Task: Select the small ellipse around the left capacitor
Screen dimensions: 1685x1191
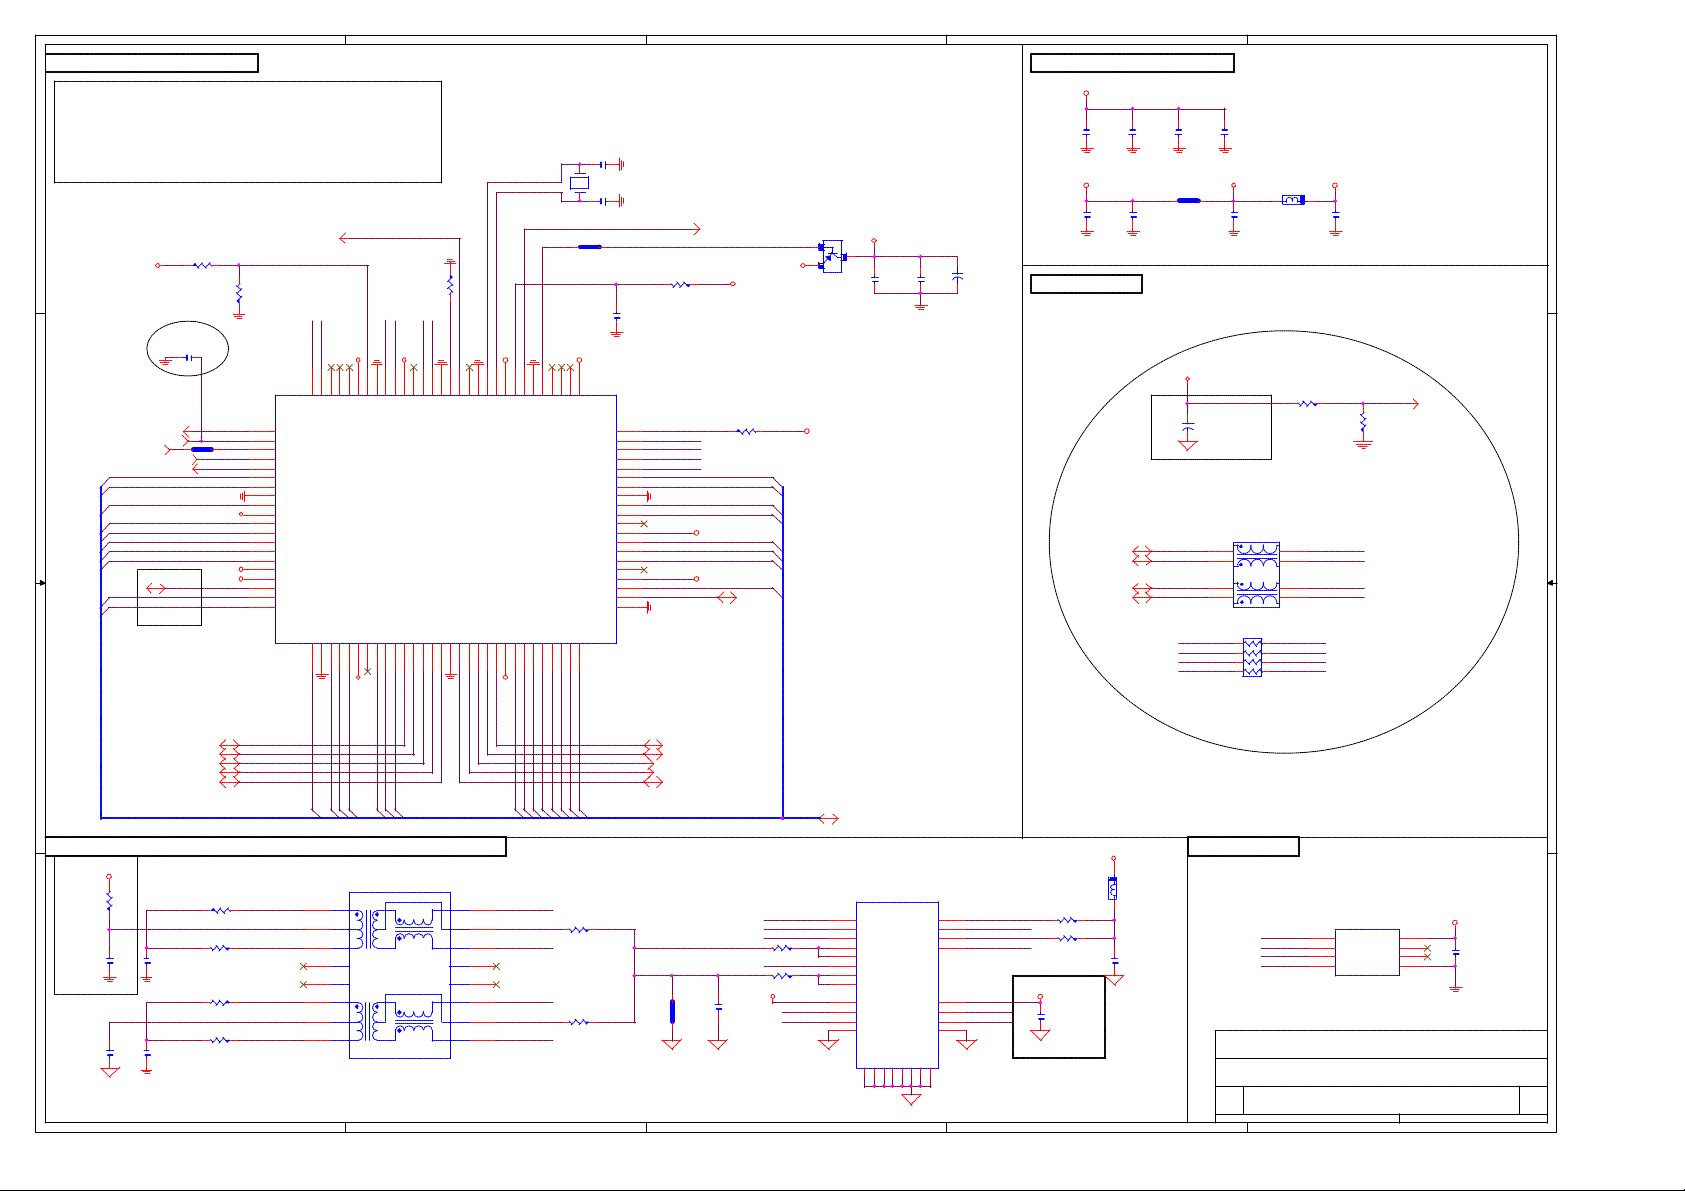Action: [188, 349]
